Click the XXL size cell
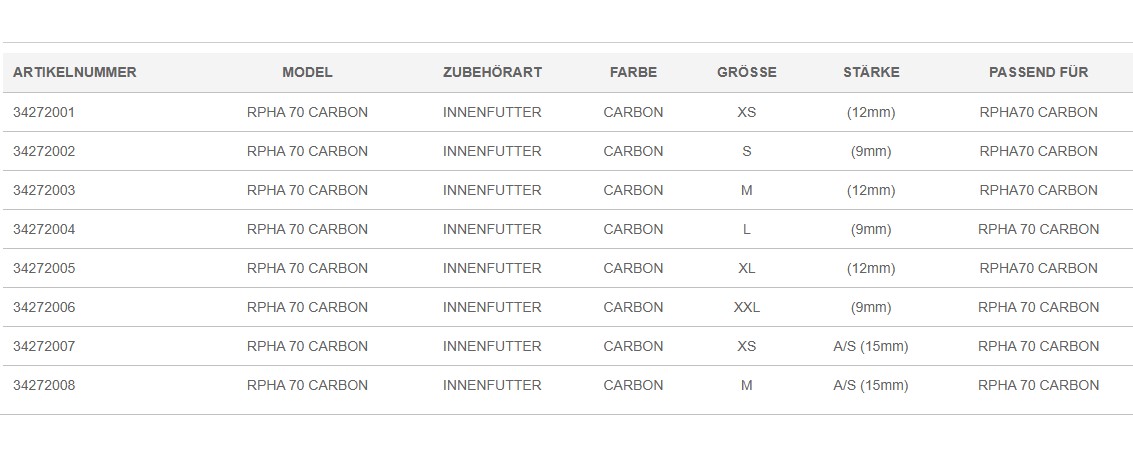This screenshot has height=475, width=1133. tap(746, 307)
